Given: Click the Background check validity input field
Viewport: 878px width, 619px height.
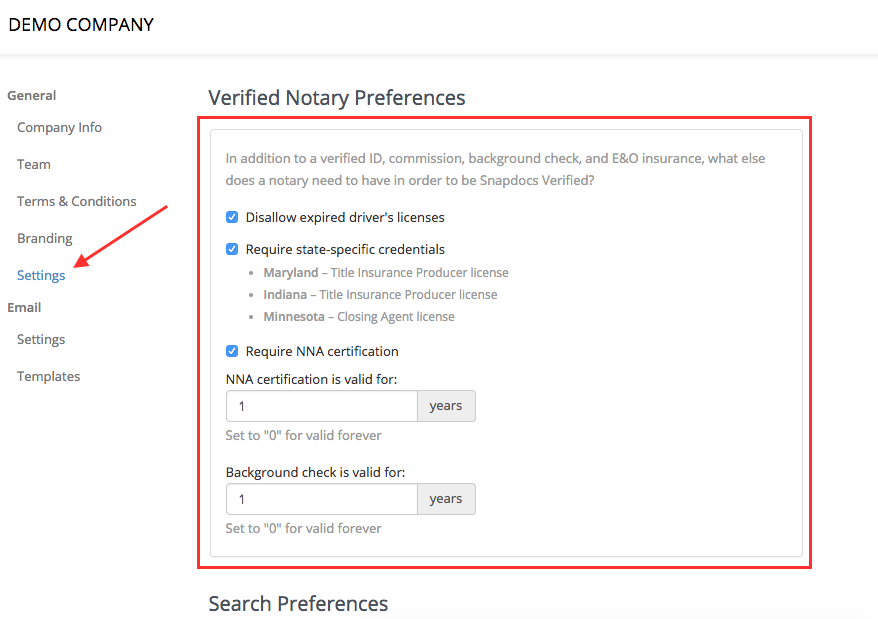Looking at the screenshot, I should pyautogui.click(x=321, y=499).
